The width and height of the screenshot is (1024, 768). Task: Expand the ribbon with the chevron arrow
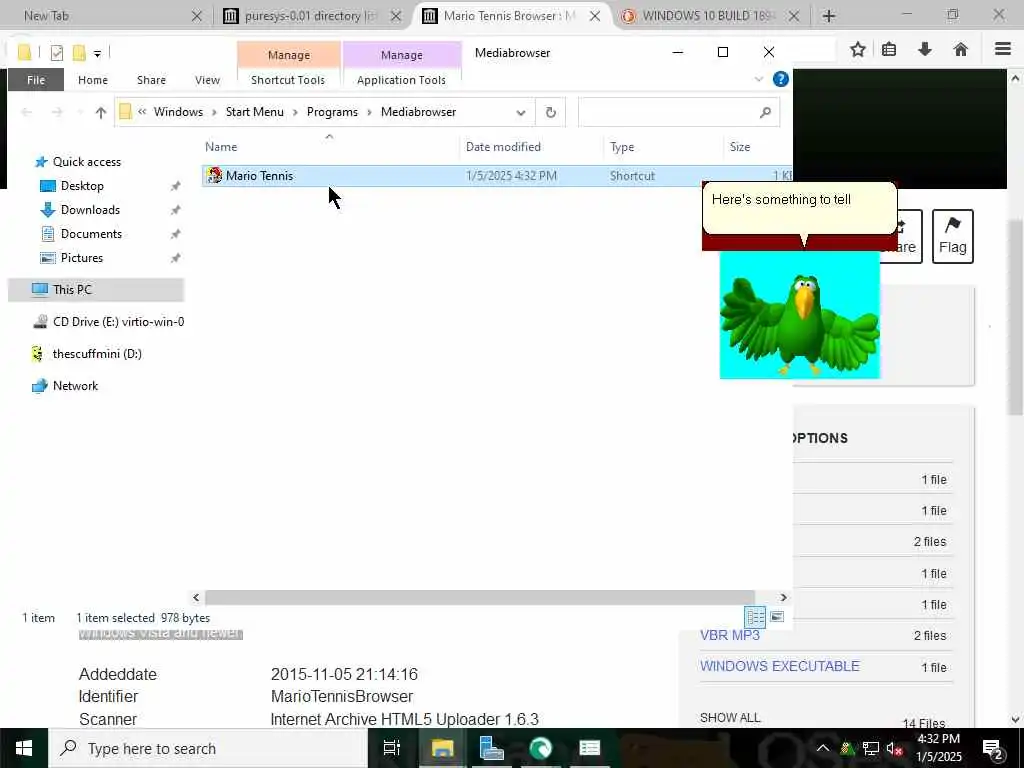coord(759,79)
